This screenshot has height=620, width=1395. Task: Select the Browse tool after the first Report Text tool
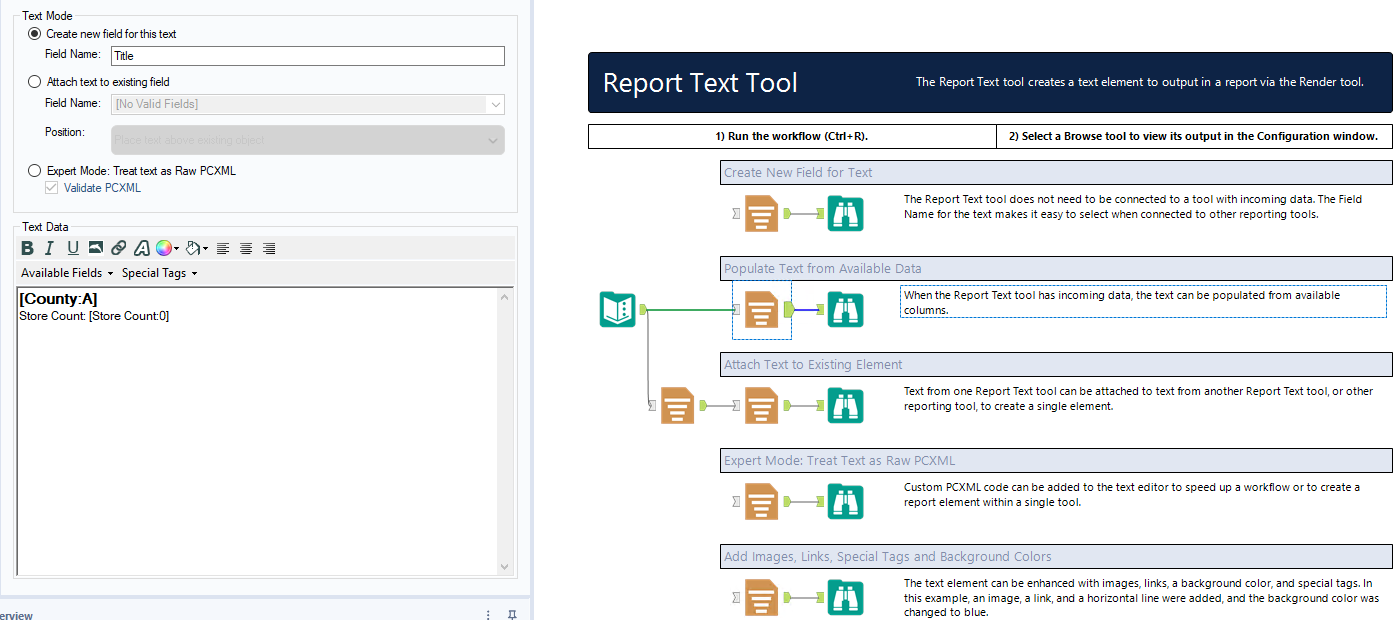(845, 213)
